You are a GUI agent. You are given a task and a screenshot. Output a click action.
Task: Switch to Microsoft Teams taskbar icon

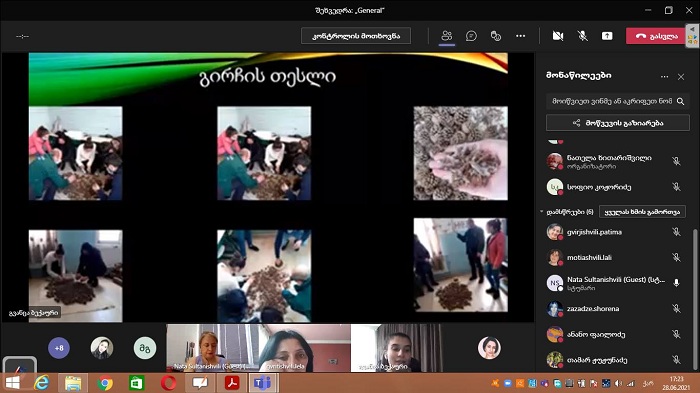point(263,383)
